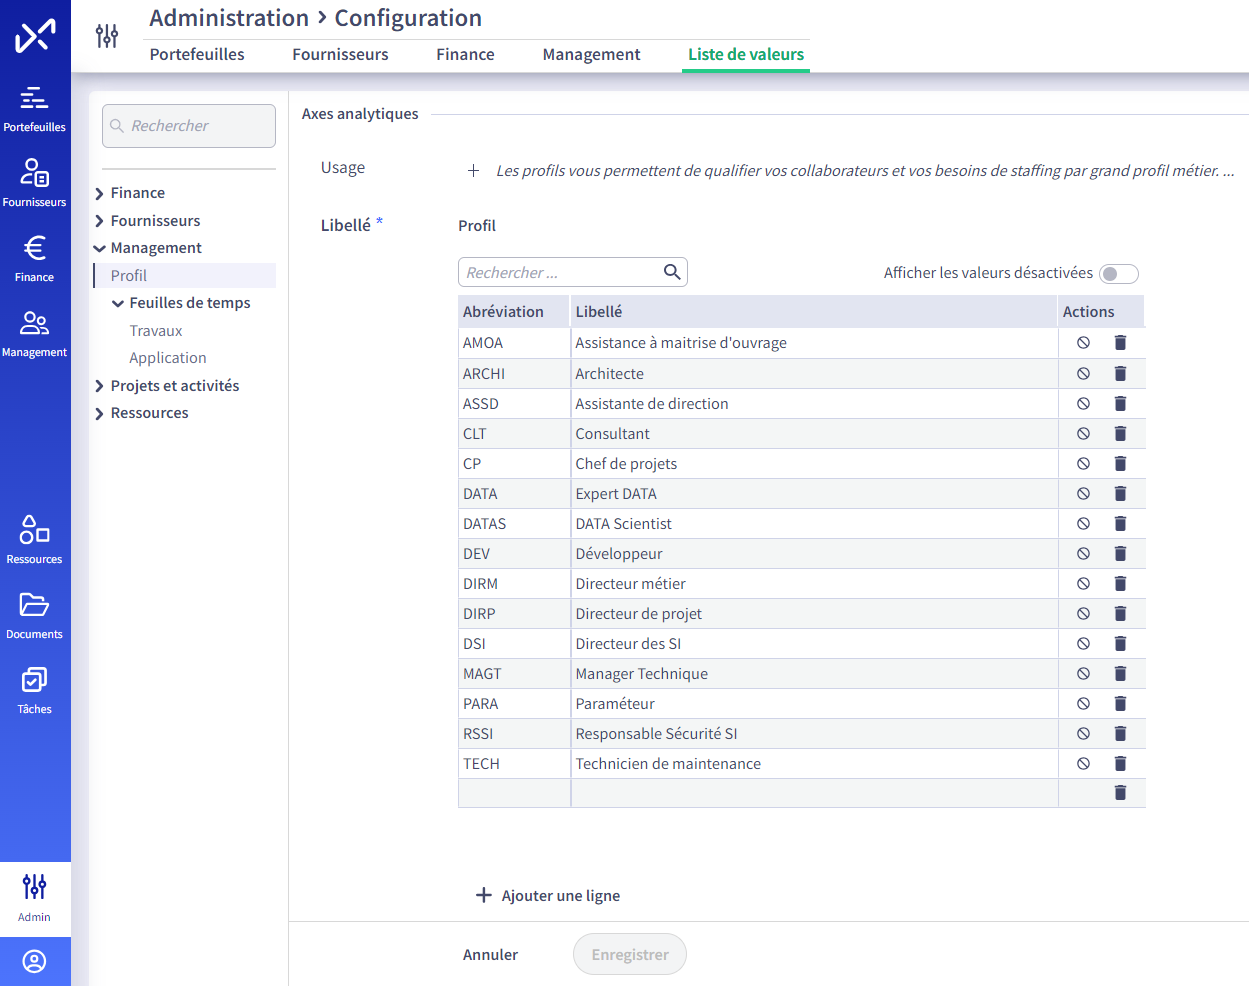
Task: Open Portefeuilles in the left sidebar
Action: click(x=35, y=109)
